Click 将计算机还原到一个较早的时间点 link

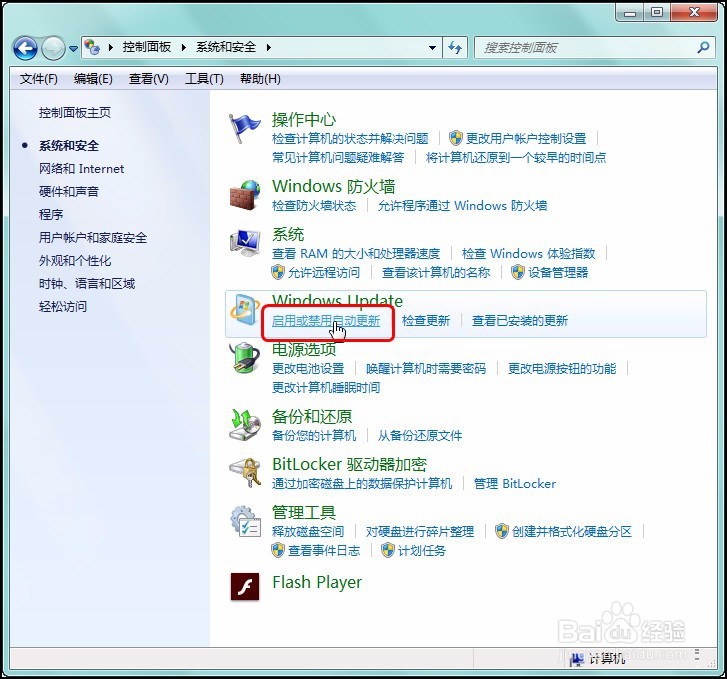click(x=516, y=158)
